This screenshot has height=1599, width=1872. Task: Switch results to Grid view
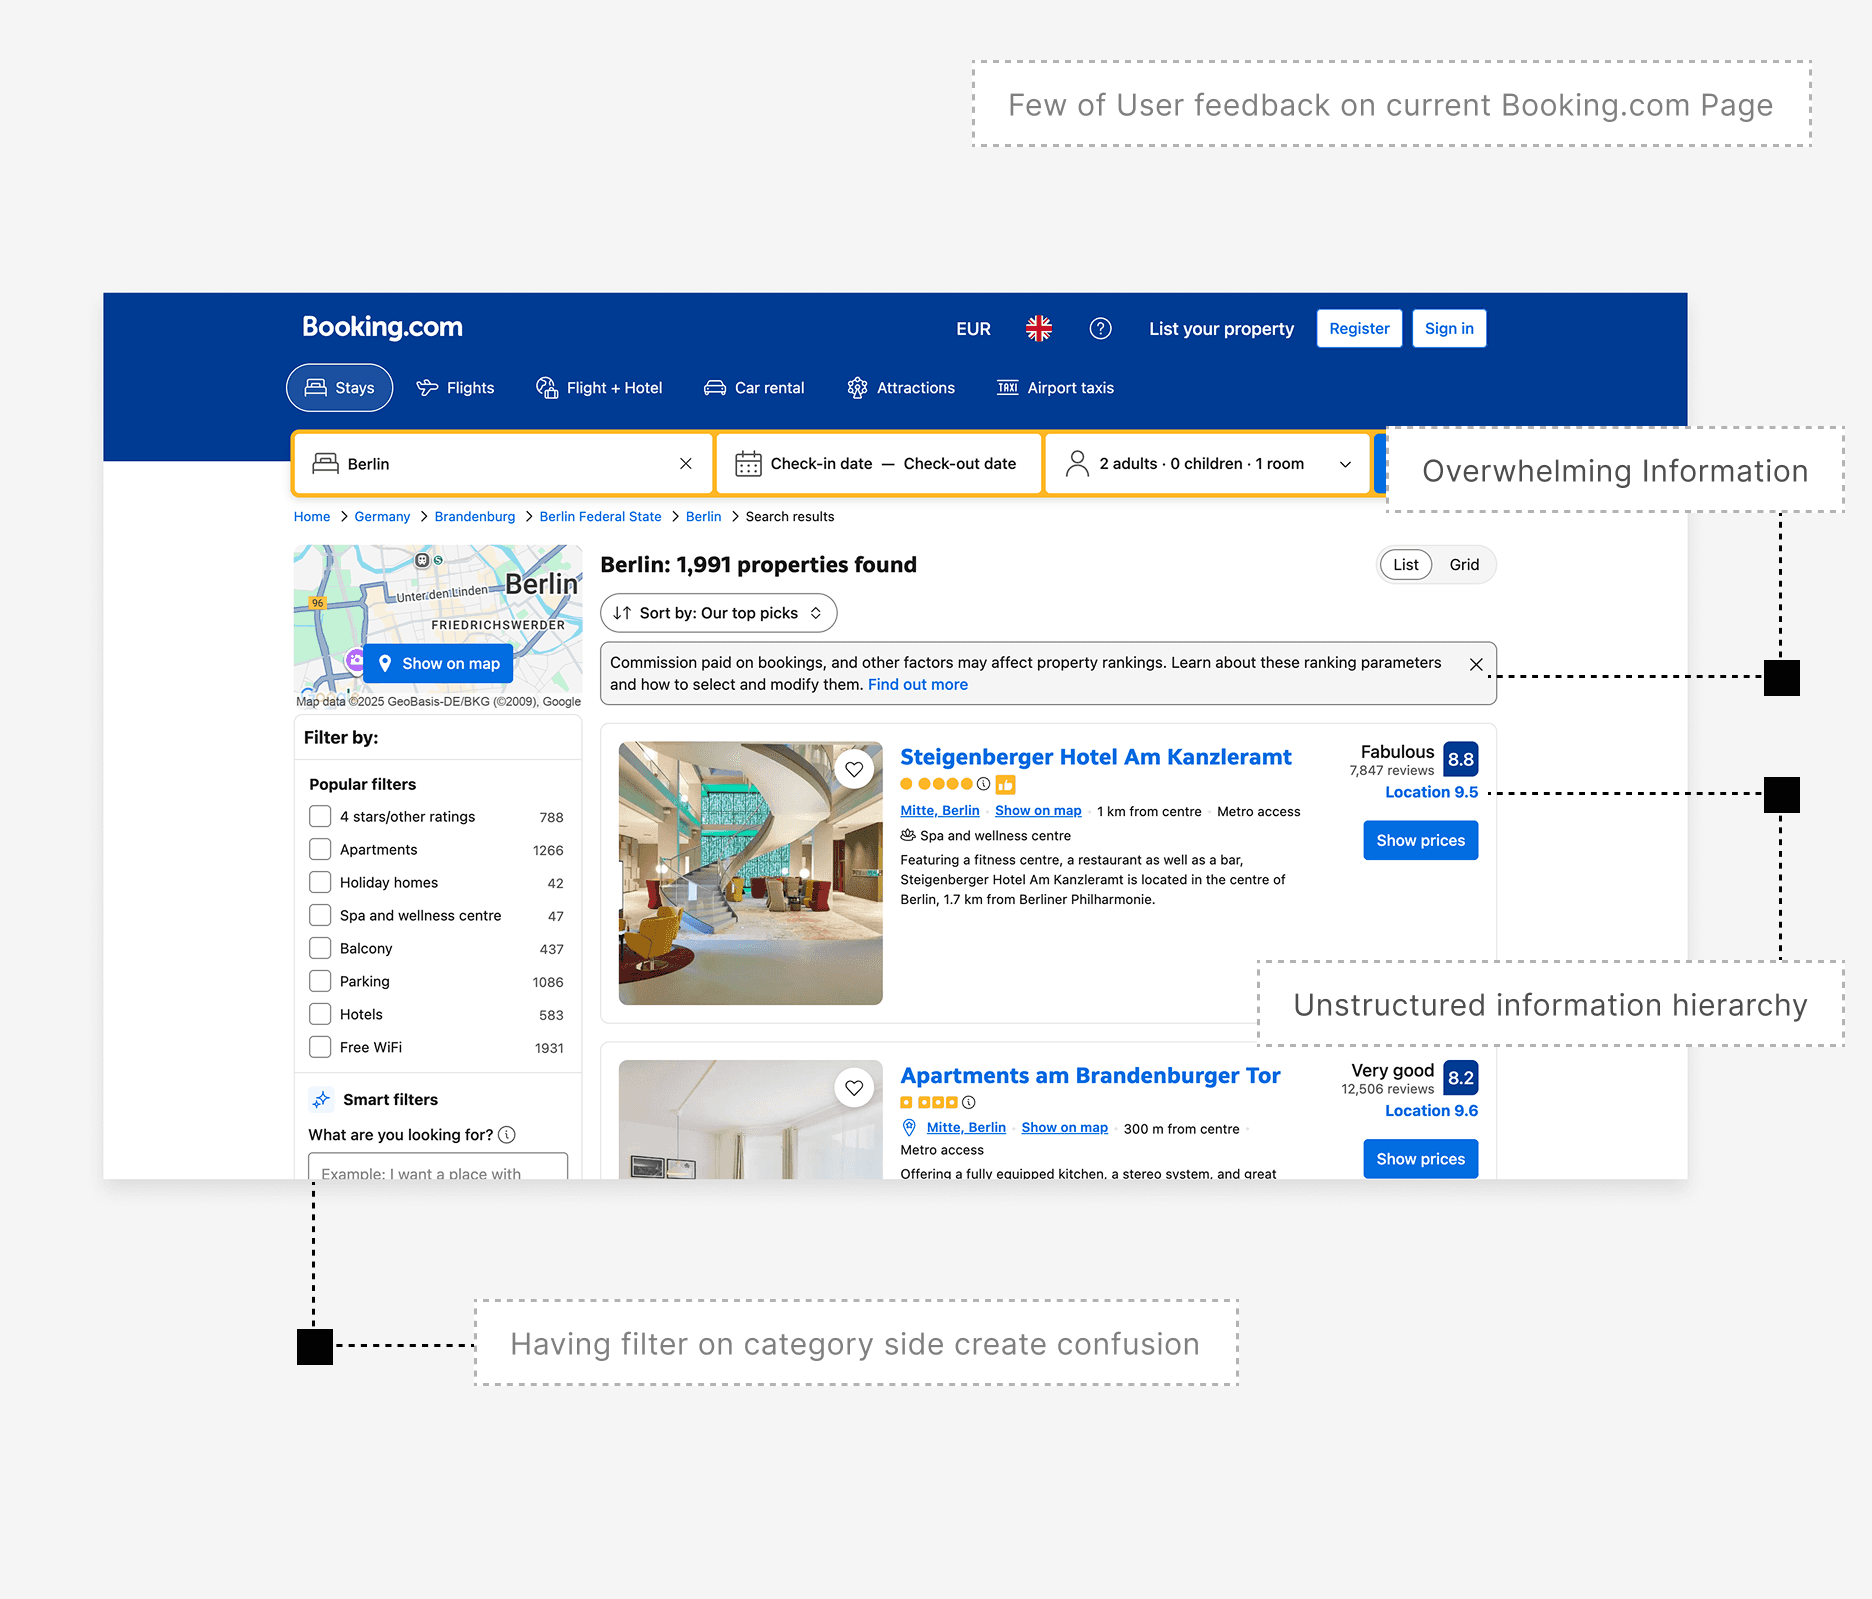[x=1464, y=565]
